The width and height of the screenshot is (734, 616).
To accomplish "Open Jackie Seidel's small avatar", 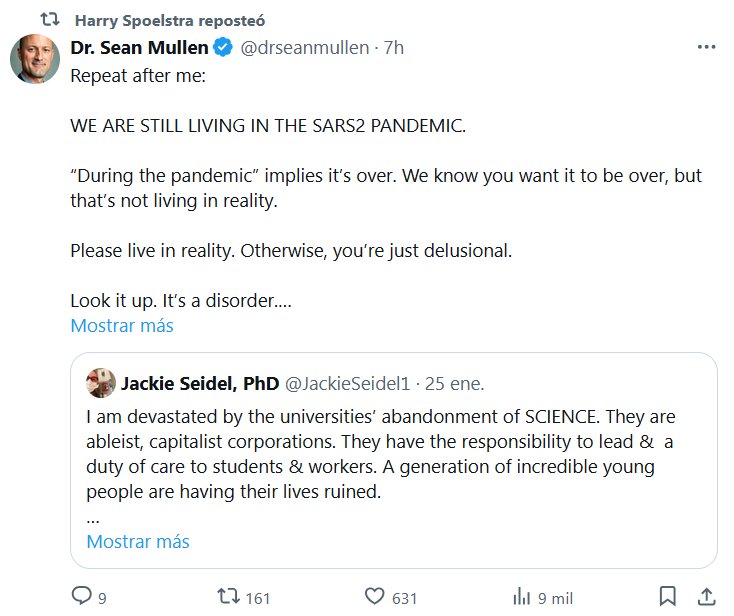I will [100, 383].
